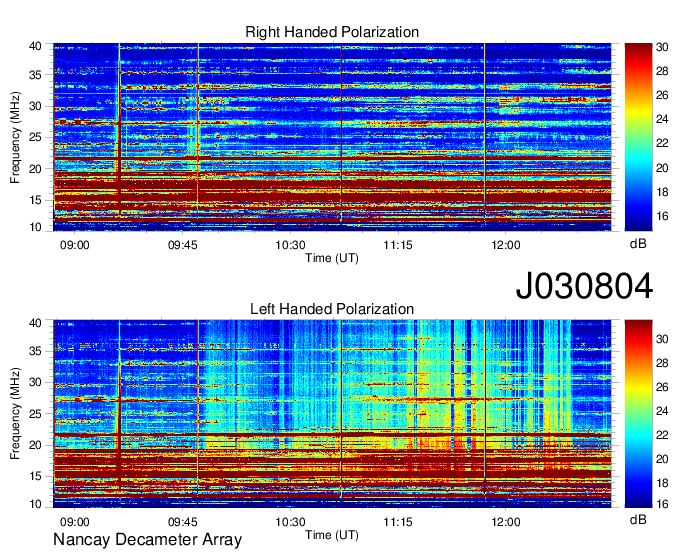This screenshot has height=552, width=680.
Task: Click 24 on Left Handed color bar scale
Action: pyautogui.click(x=662, y=411)
